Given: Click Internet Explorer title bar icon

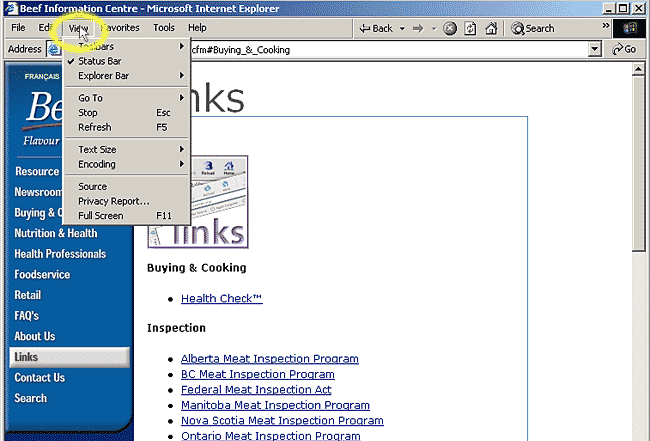Looking at the screenshot, I should click(11, 8).
